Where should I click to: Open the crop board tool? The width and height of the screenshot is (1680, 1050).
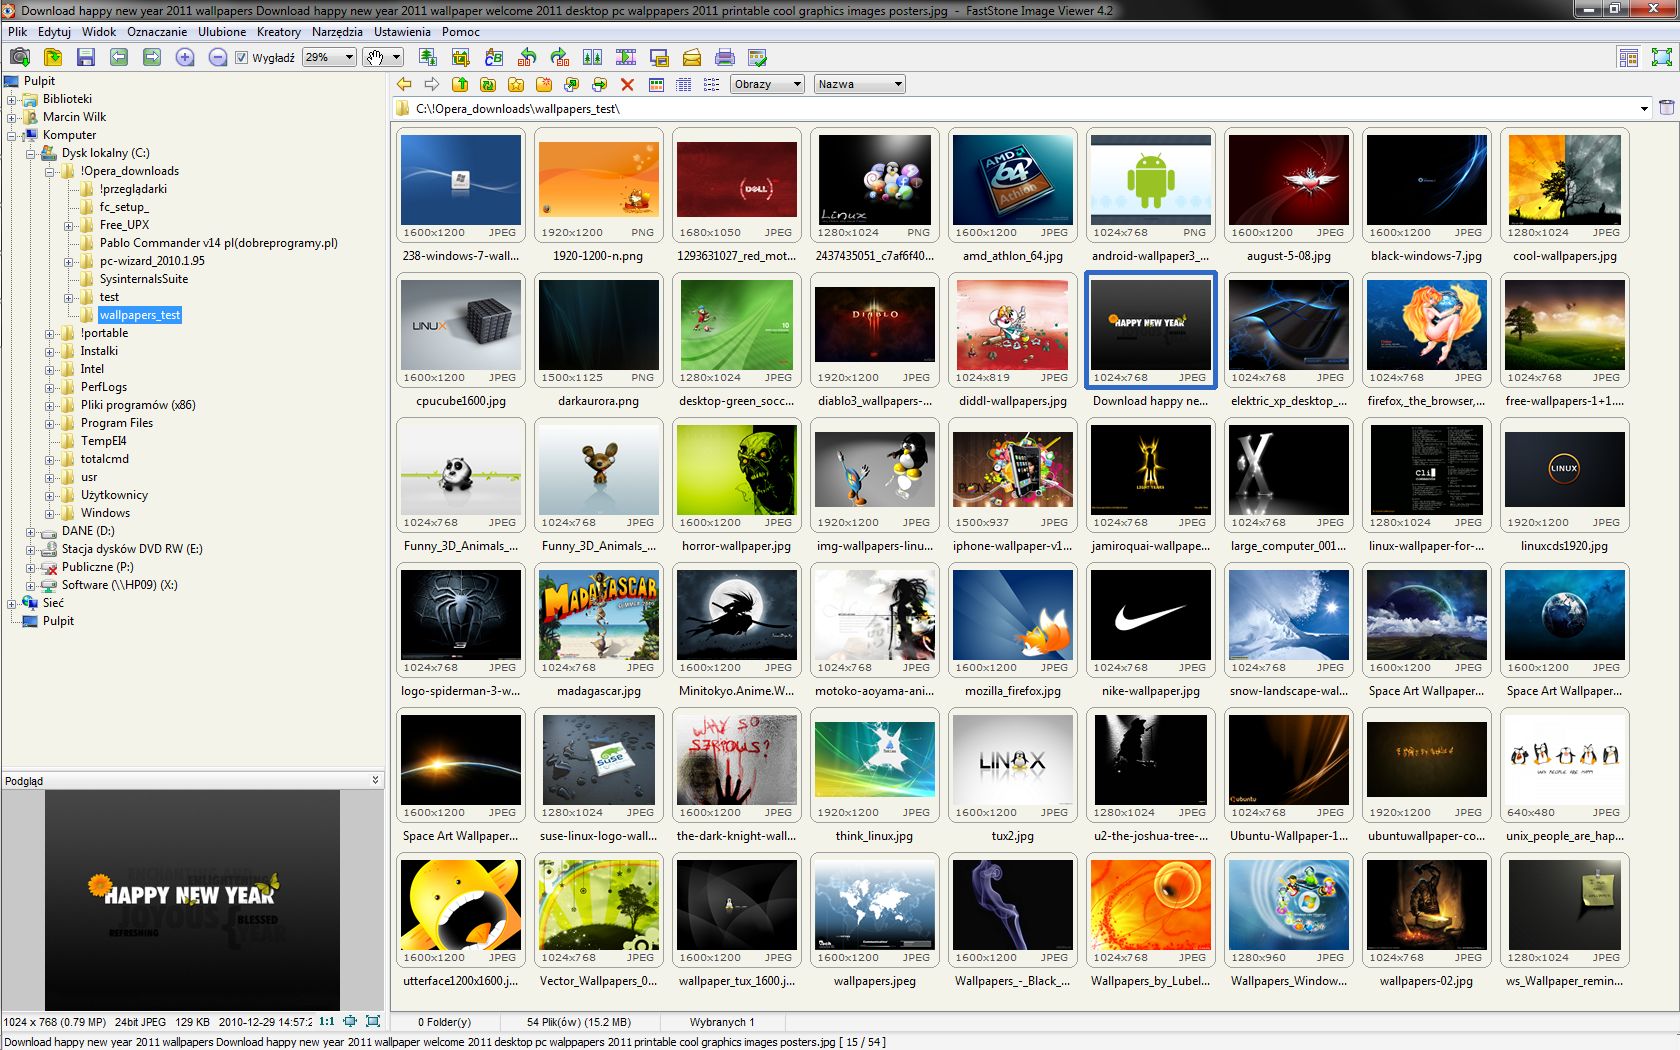coord(460,58)
